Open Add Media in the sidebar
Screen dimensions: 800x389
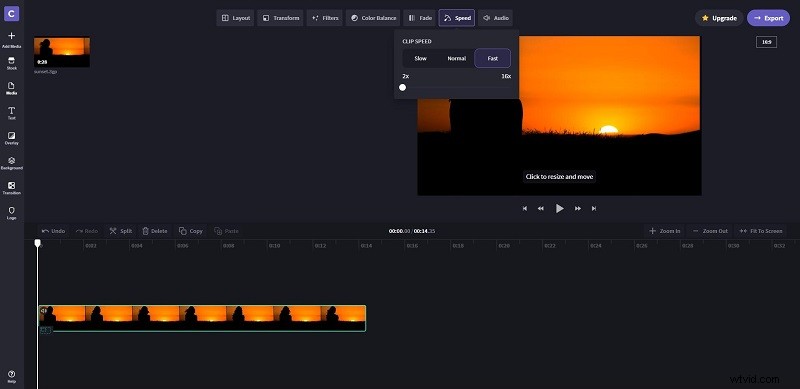coord(11,40)
